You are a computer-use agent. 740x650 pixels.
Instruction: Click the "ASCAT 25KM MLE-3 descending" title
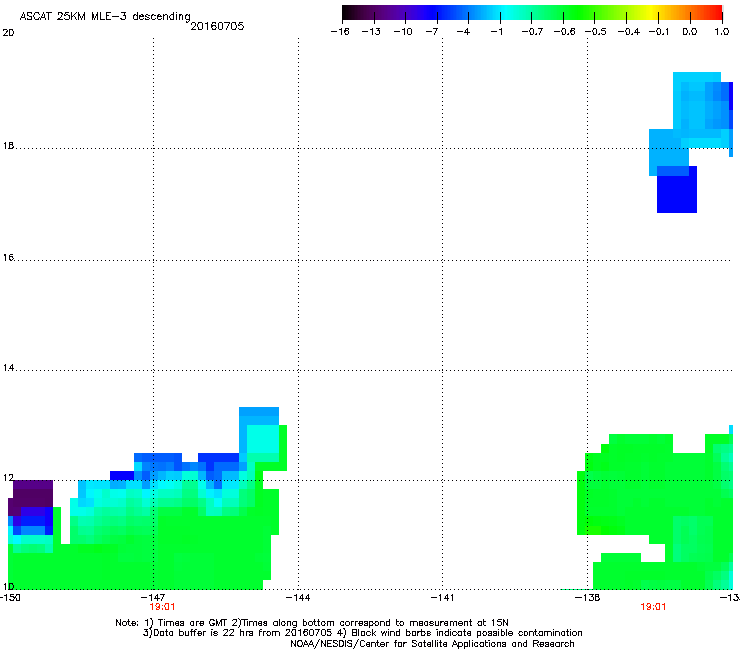pos(105,17)
